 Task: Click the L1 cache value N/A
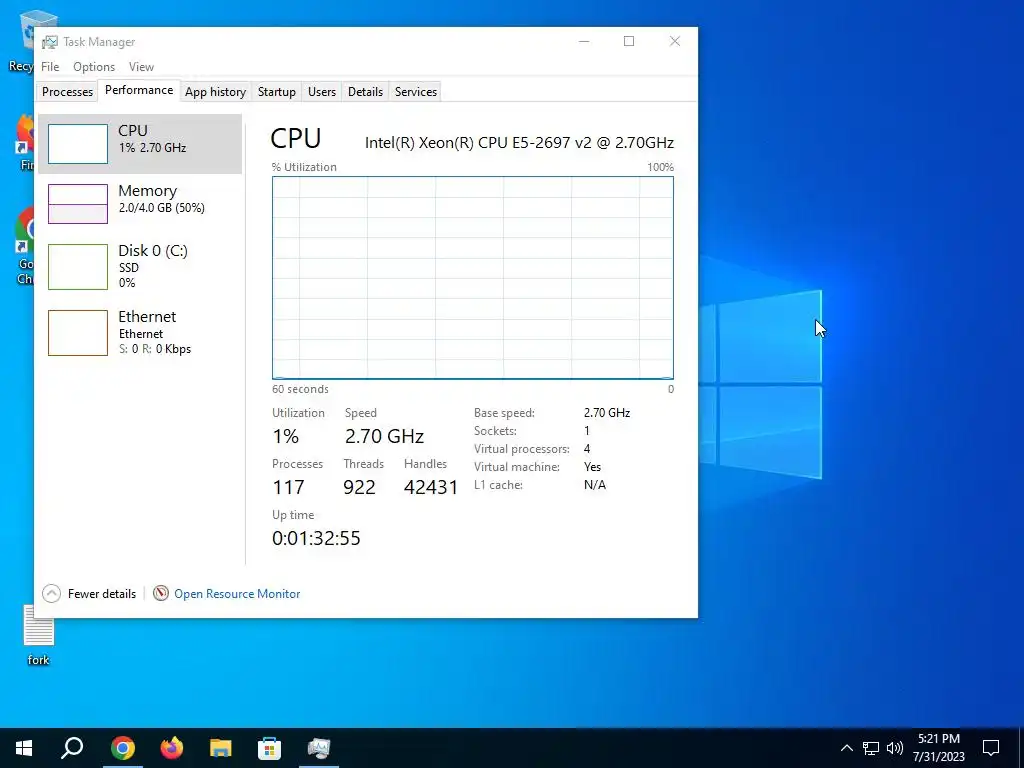pyautogui.click(x=595, y=485)
